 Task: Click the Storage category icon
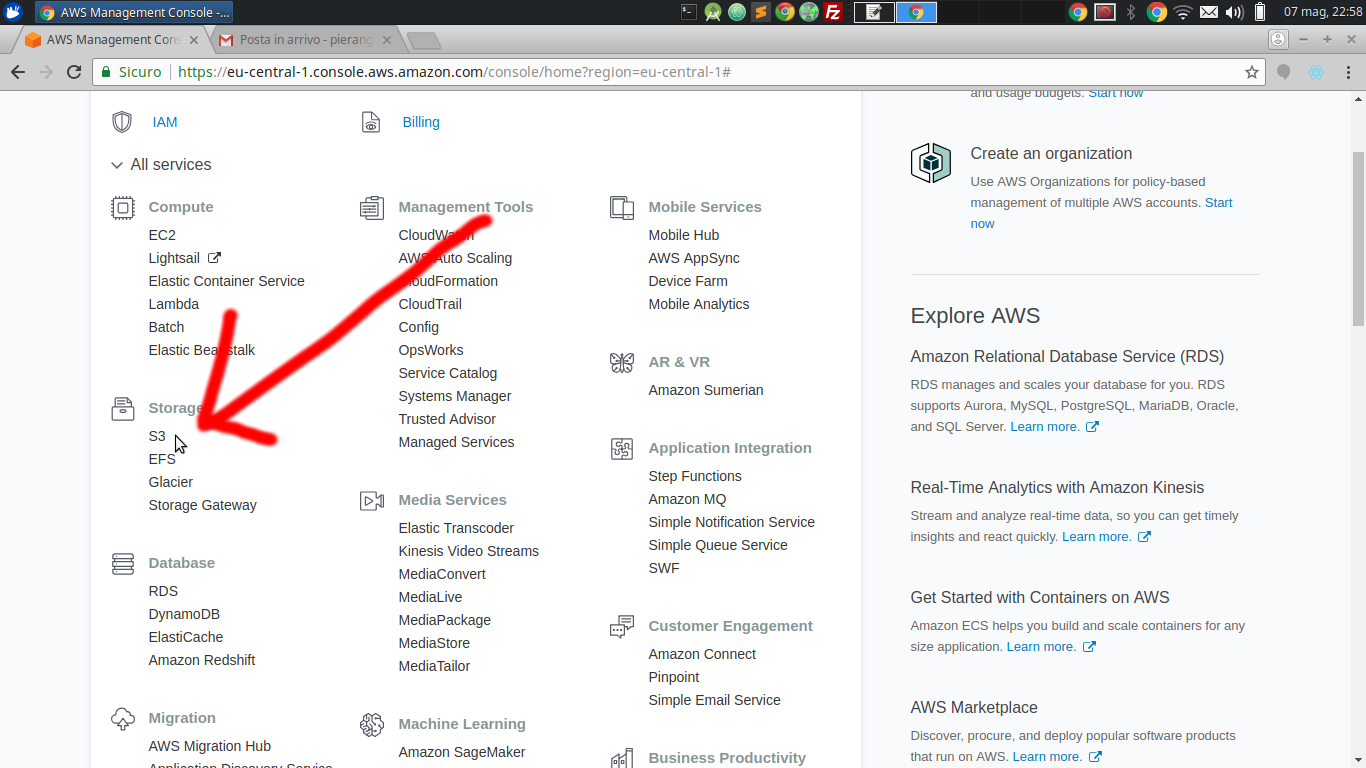pos(122,408)
